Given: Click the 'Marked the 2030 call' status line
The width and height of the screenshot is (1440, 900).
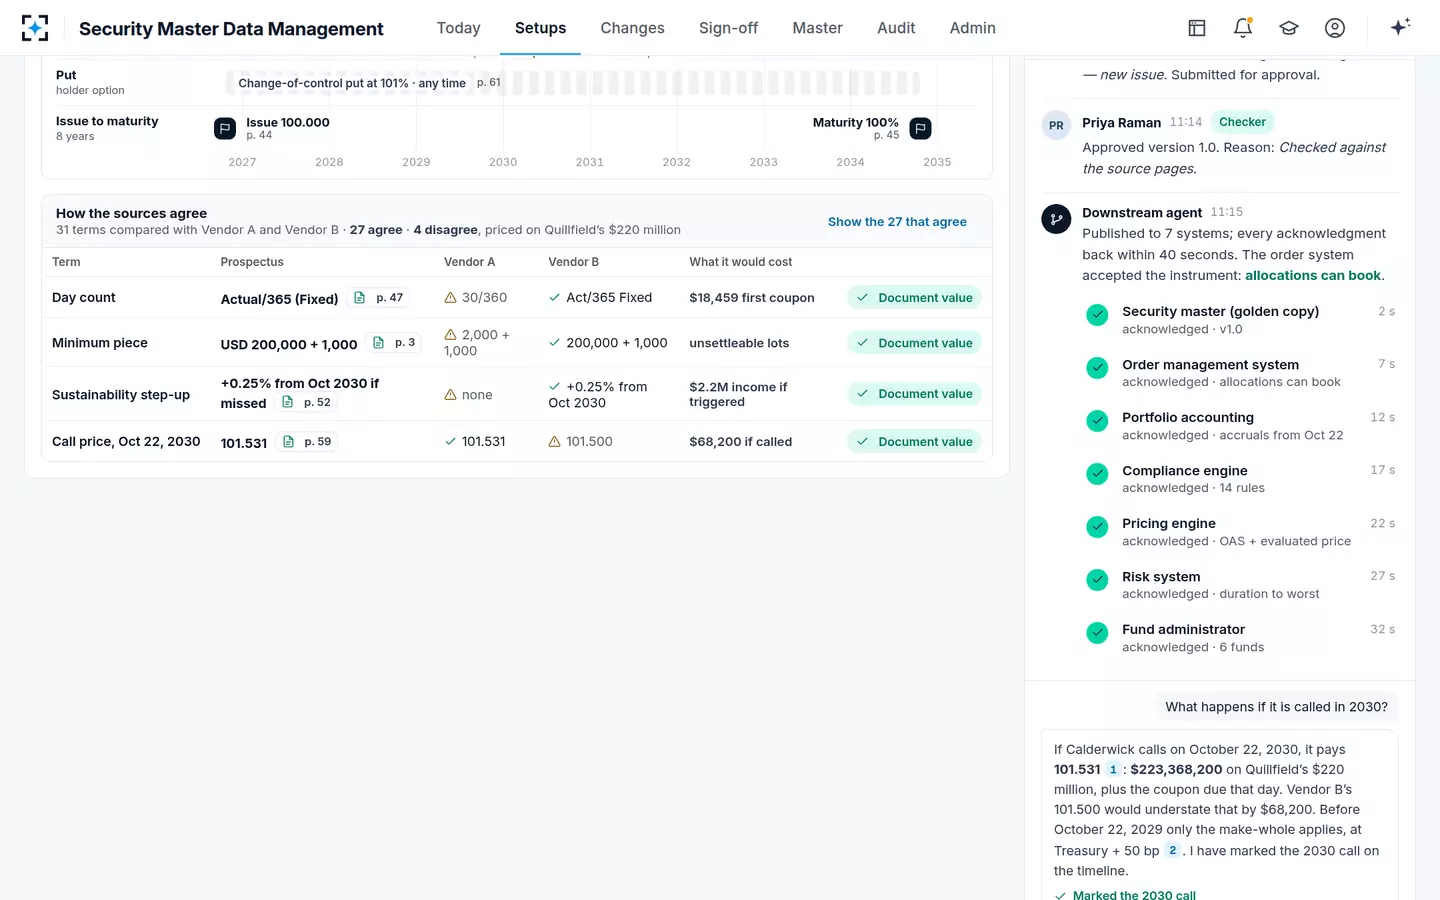Looking at the screenshot, I should point(1126,894).
